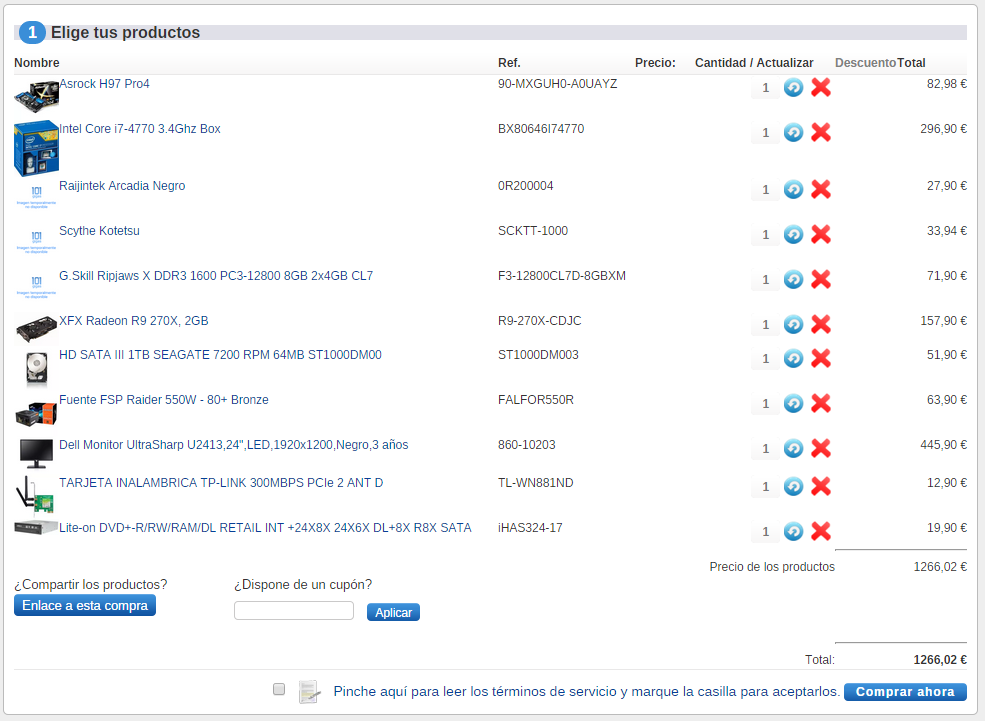Viewport: 985px width, 721px height.
Task: Remove Dell Monitor UltraSharp U2413
Action: point(820,448)
